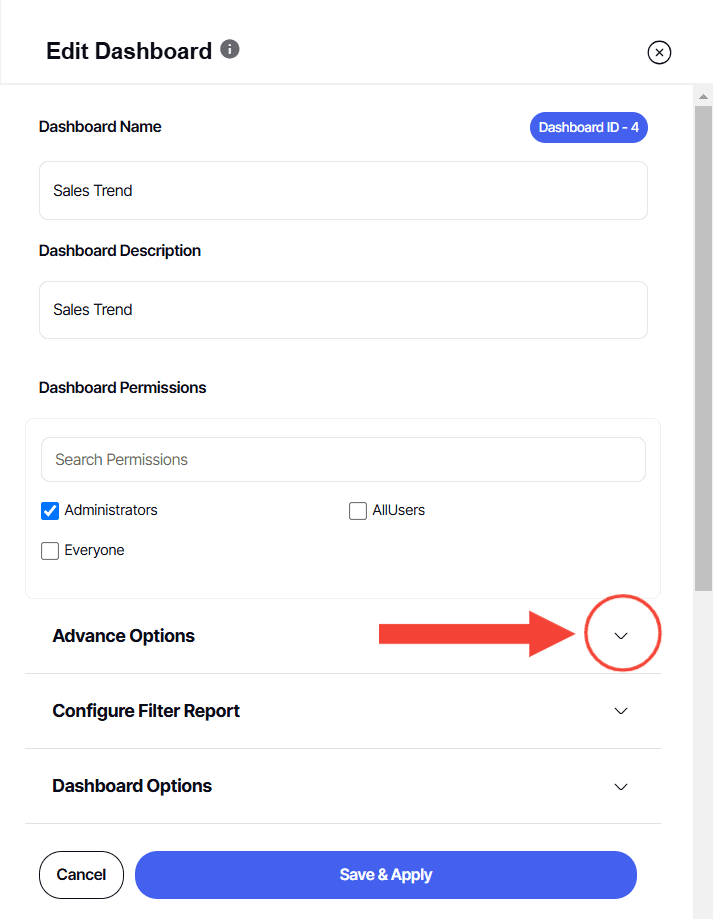Select the Dashboard Permissions heading
Screen dimensions: 713x919
pos(122,387)
